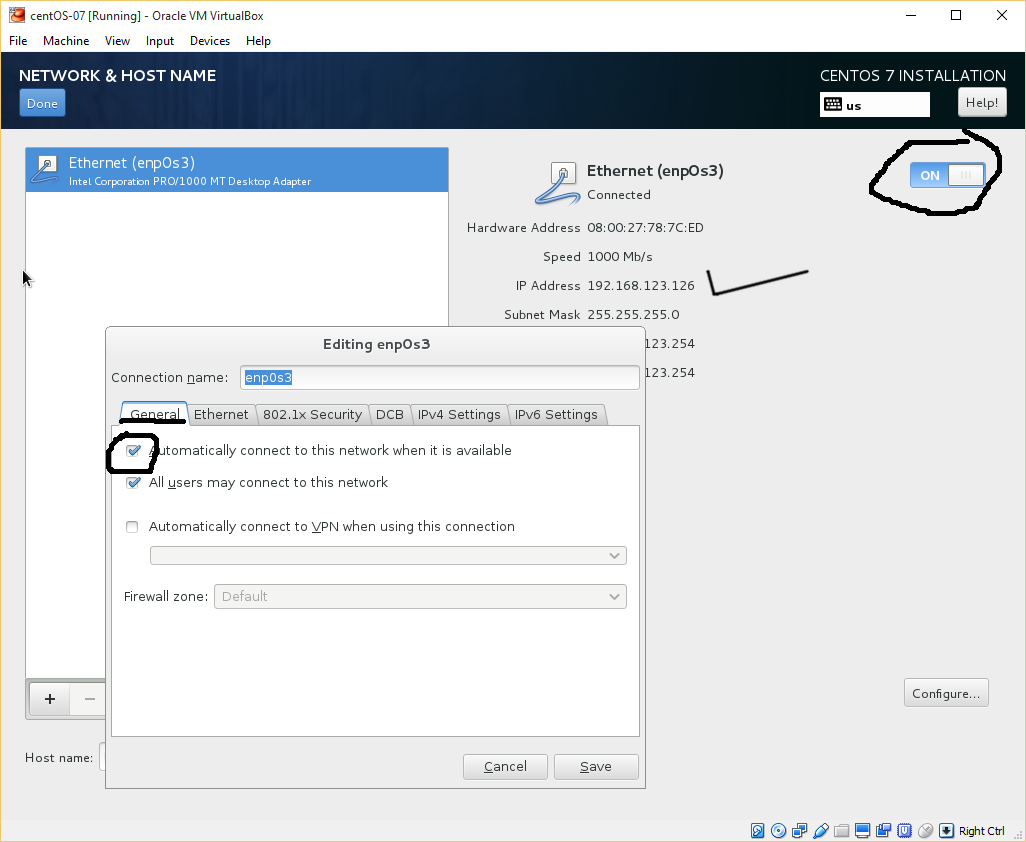The width and height of the screenshot is (1026, 842).
Task: Switch to the Ethernet tab
Action: pyautogui.click(x=221, y=414)
